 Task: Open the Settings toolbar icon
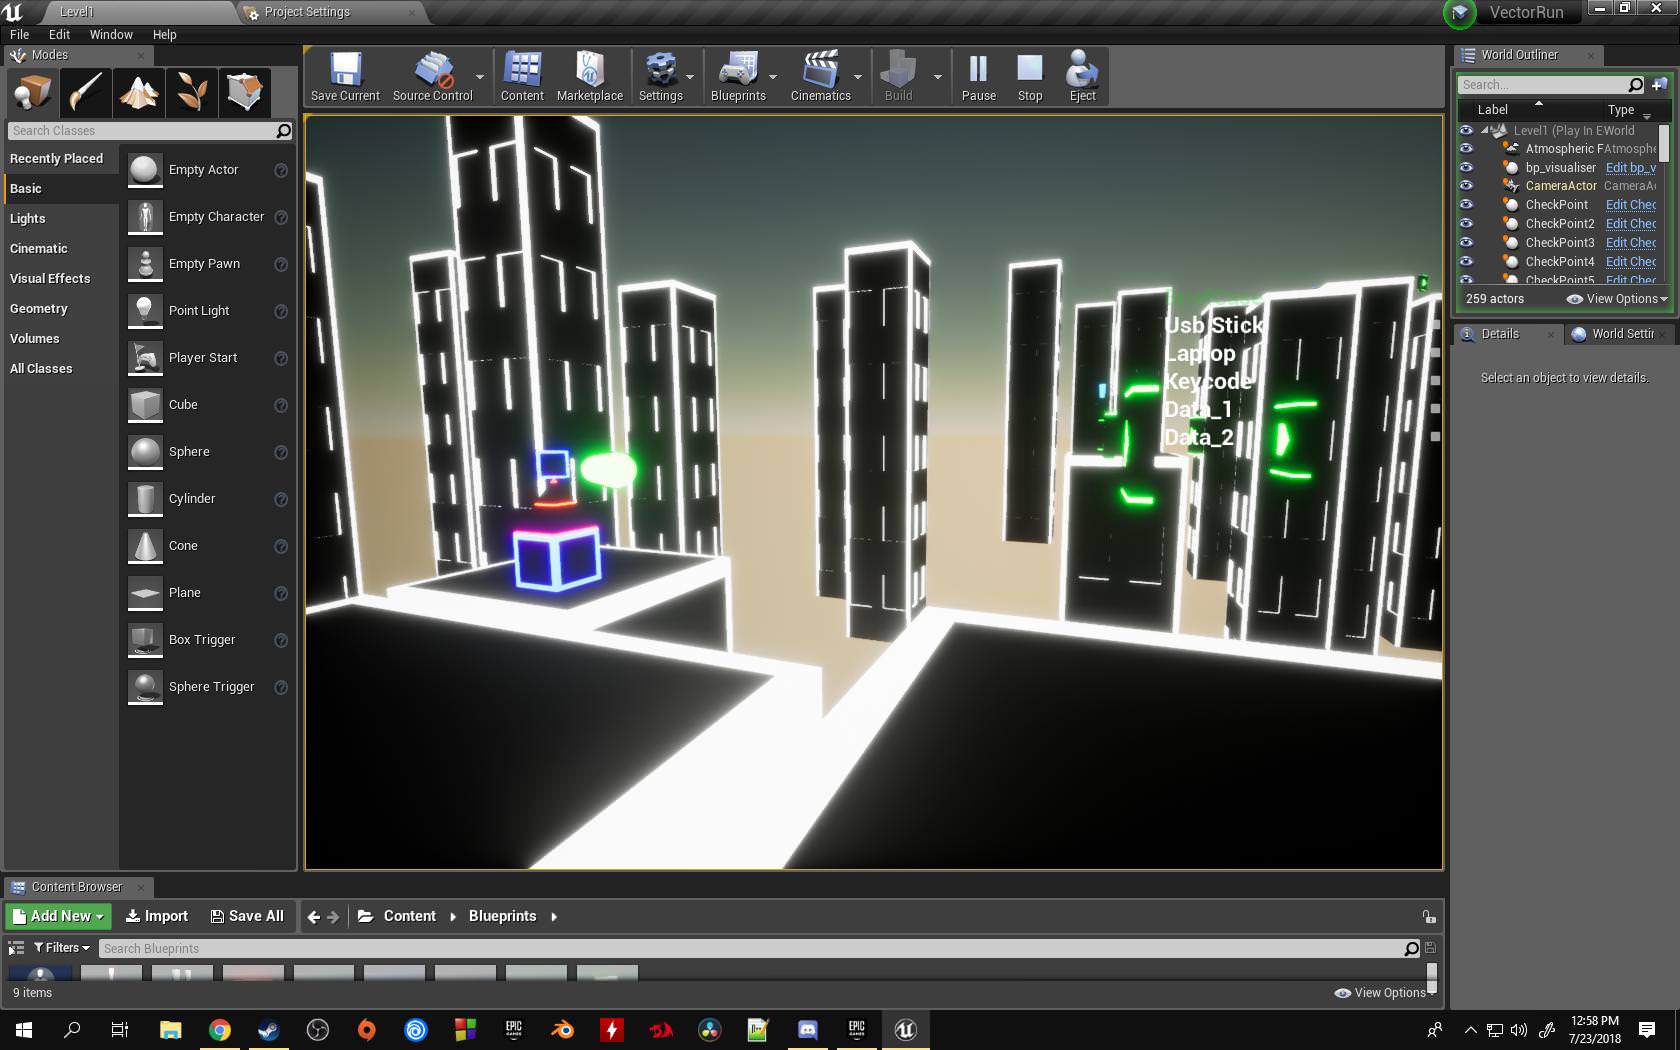[x=660, y=77]
